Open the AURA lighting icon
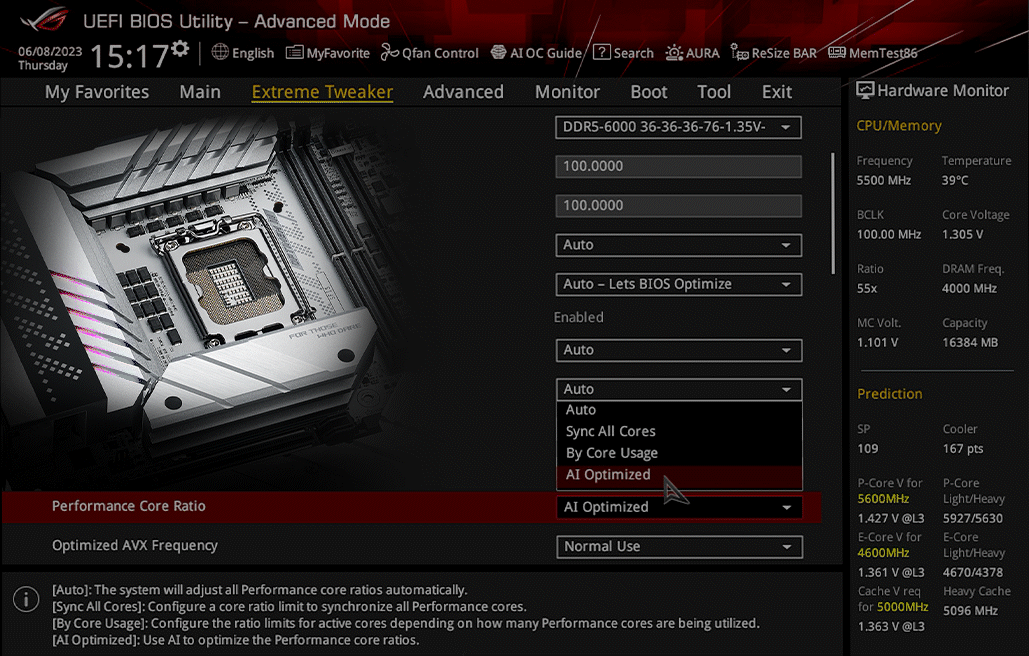1029x656 pixels. pyautogui.click(x=675, y=53)
